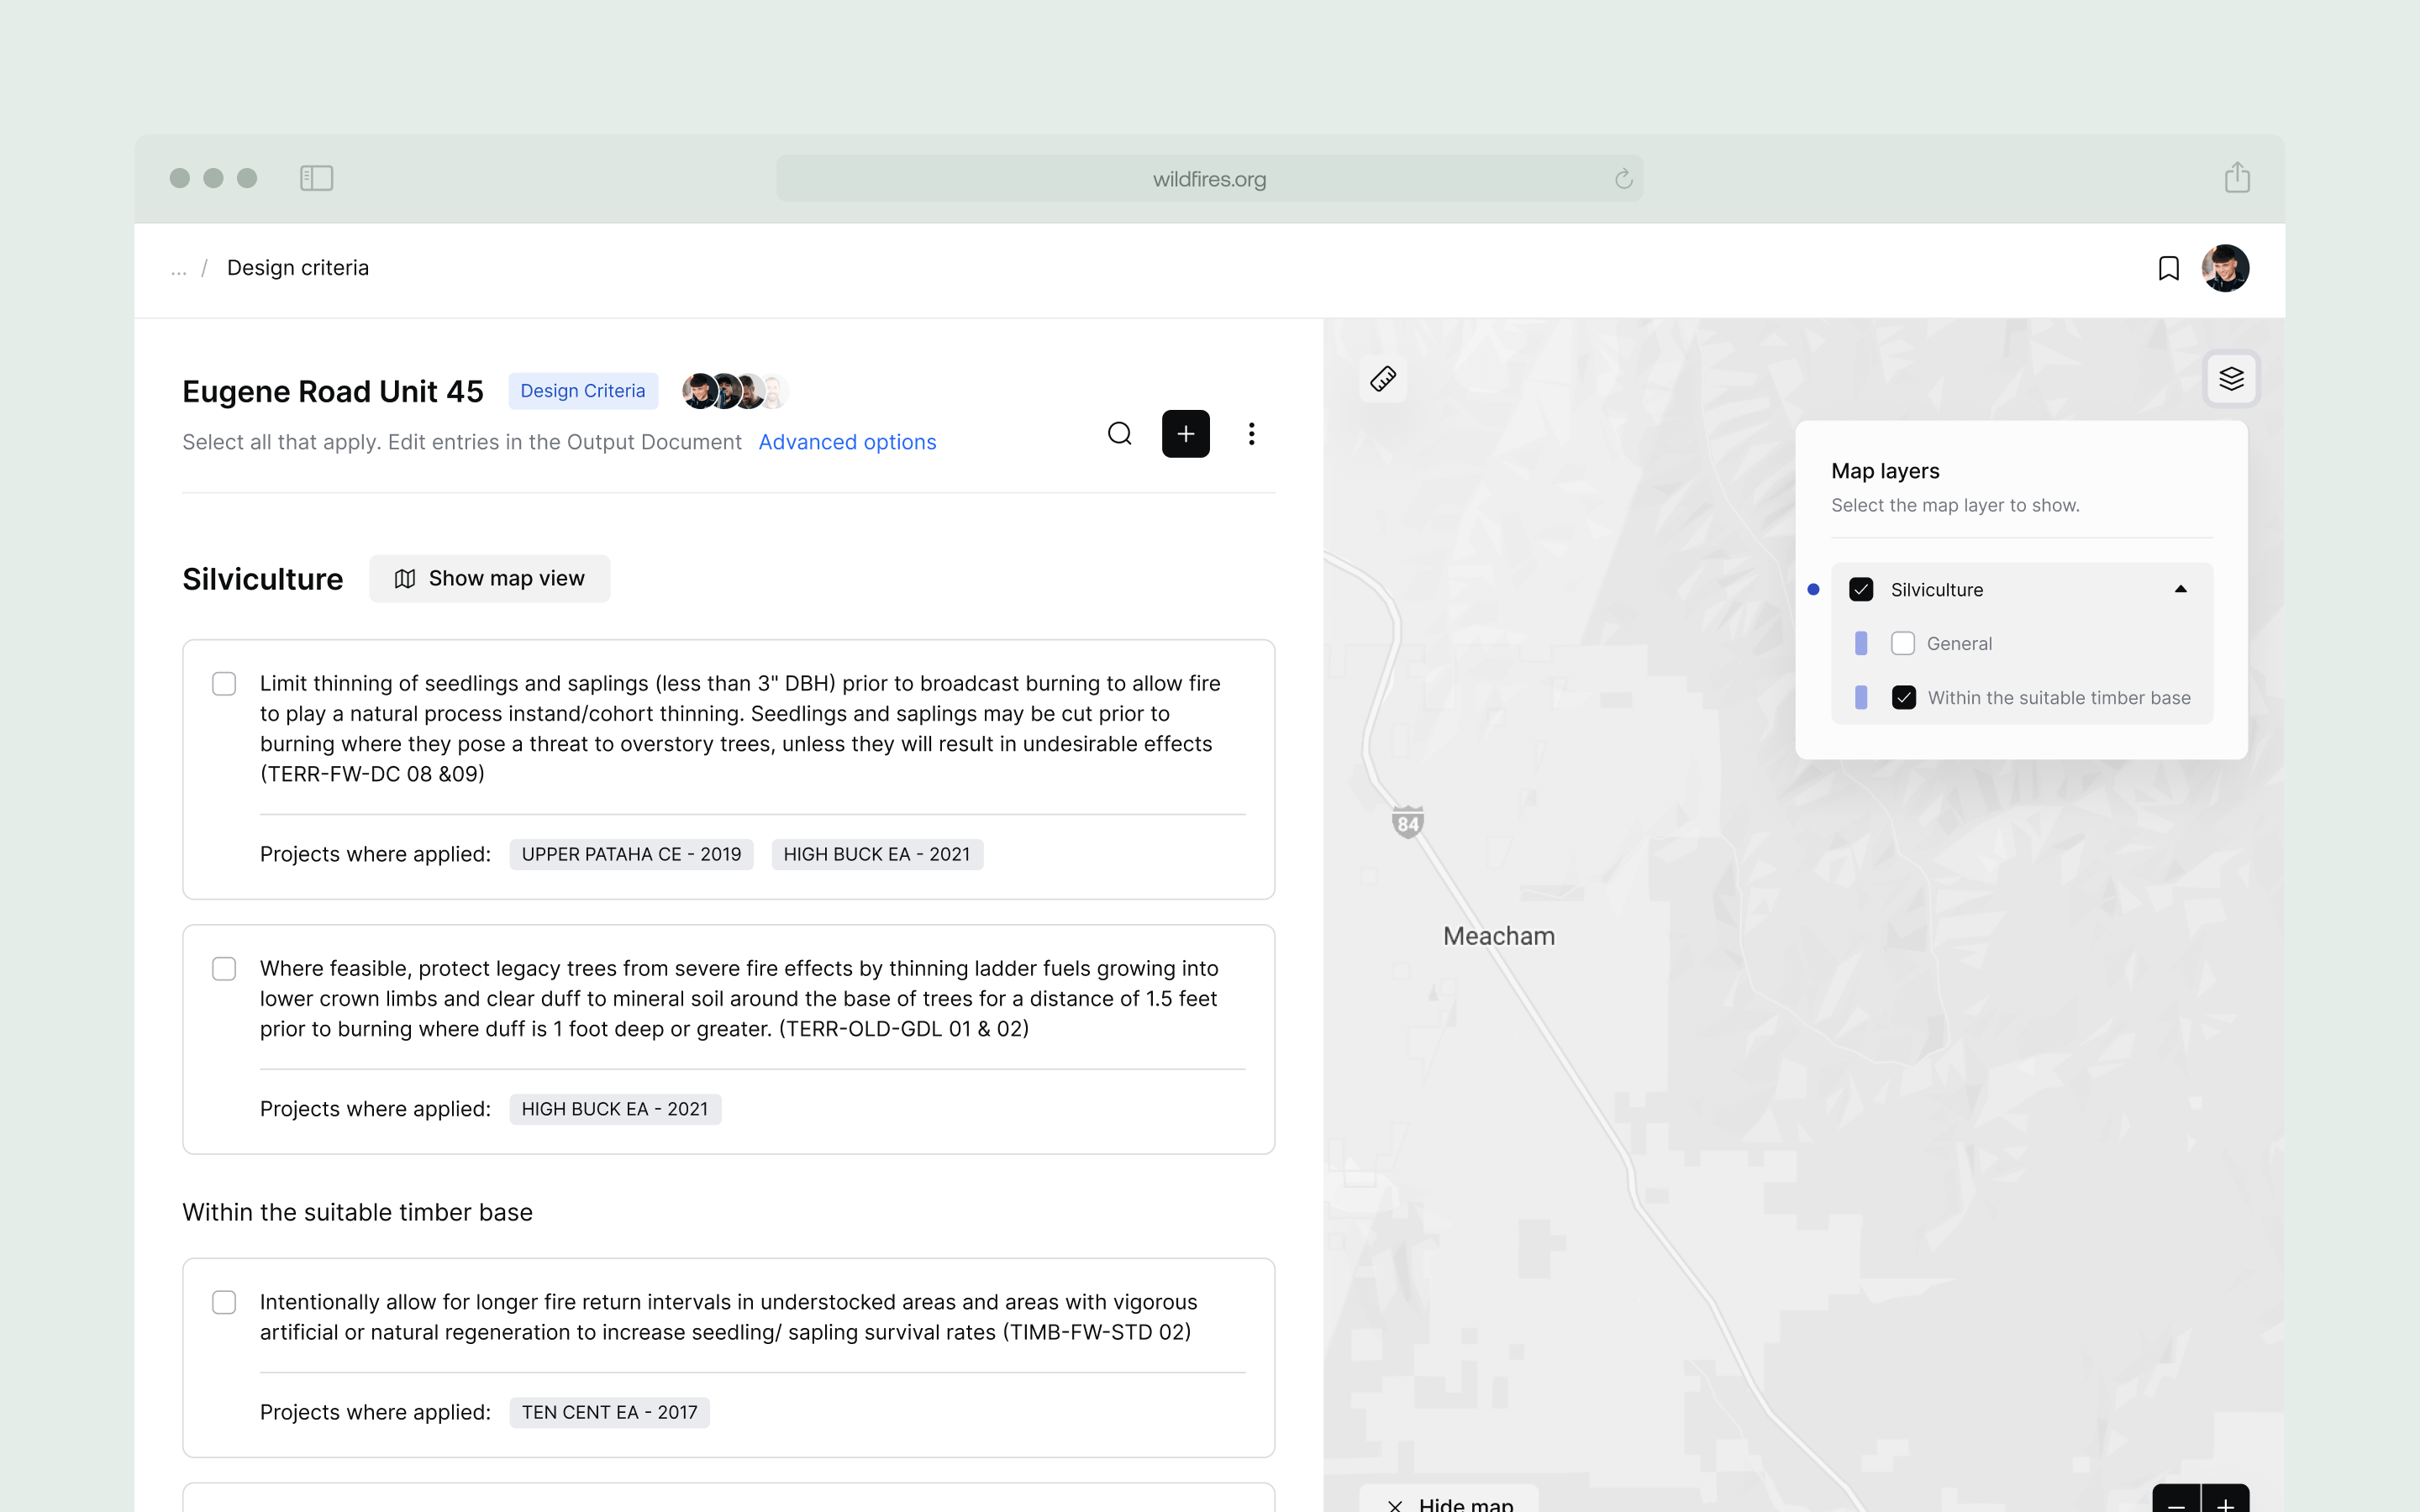The height and width of the screenshot is (1512, 2420).
Task: Uncheck Within the suitable timber base layer
Action: pos(1903,698)
